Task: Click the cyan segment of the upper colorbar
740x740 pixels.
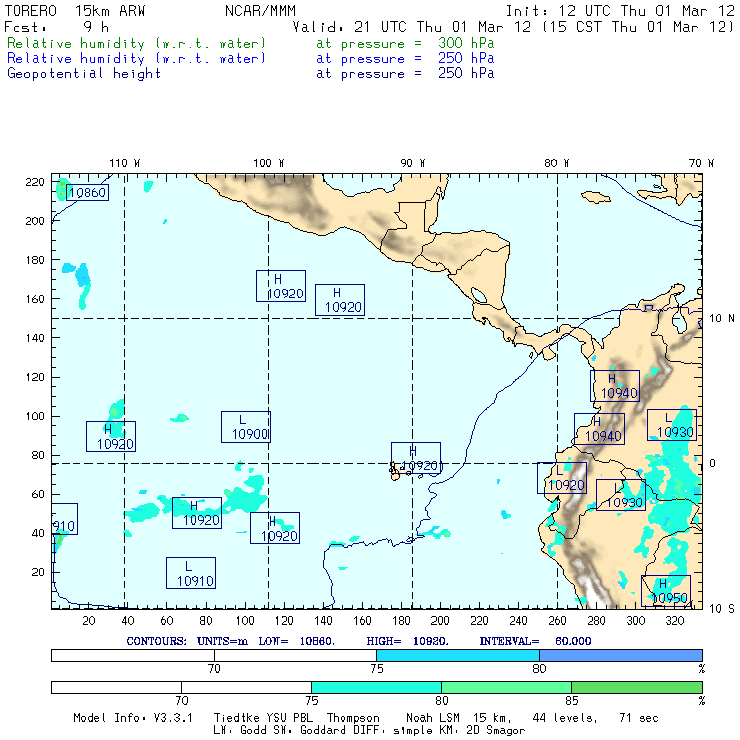Action: [x=457, y=654]
